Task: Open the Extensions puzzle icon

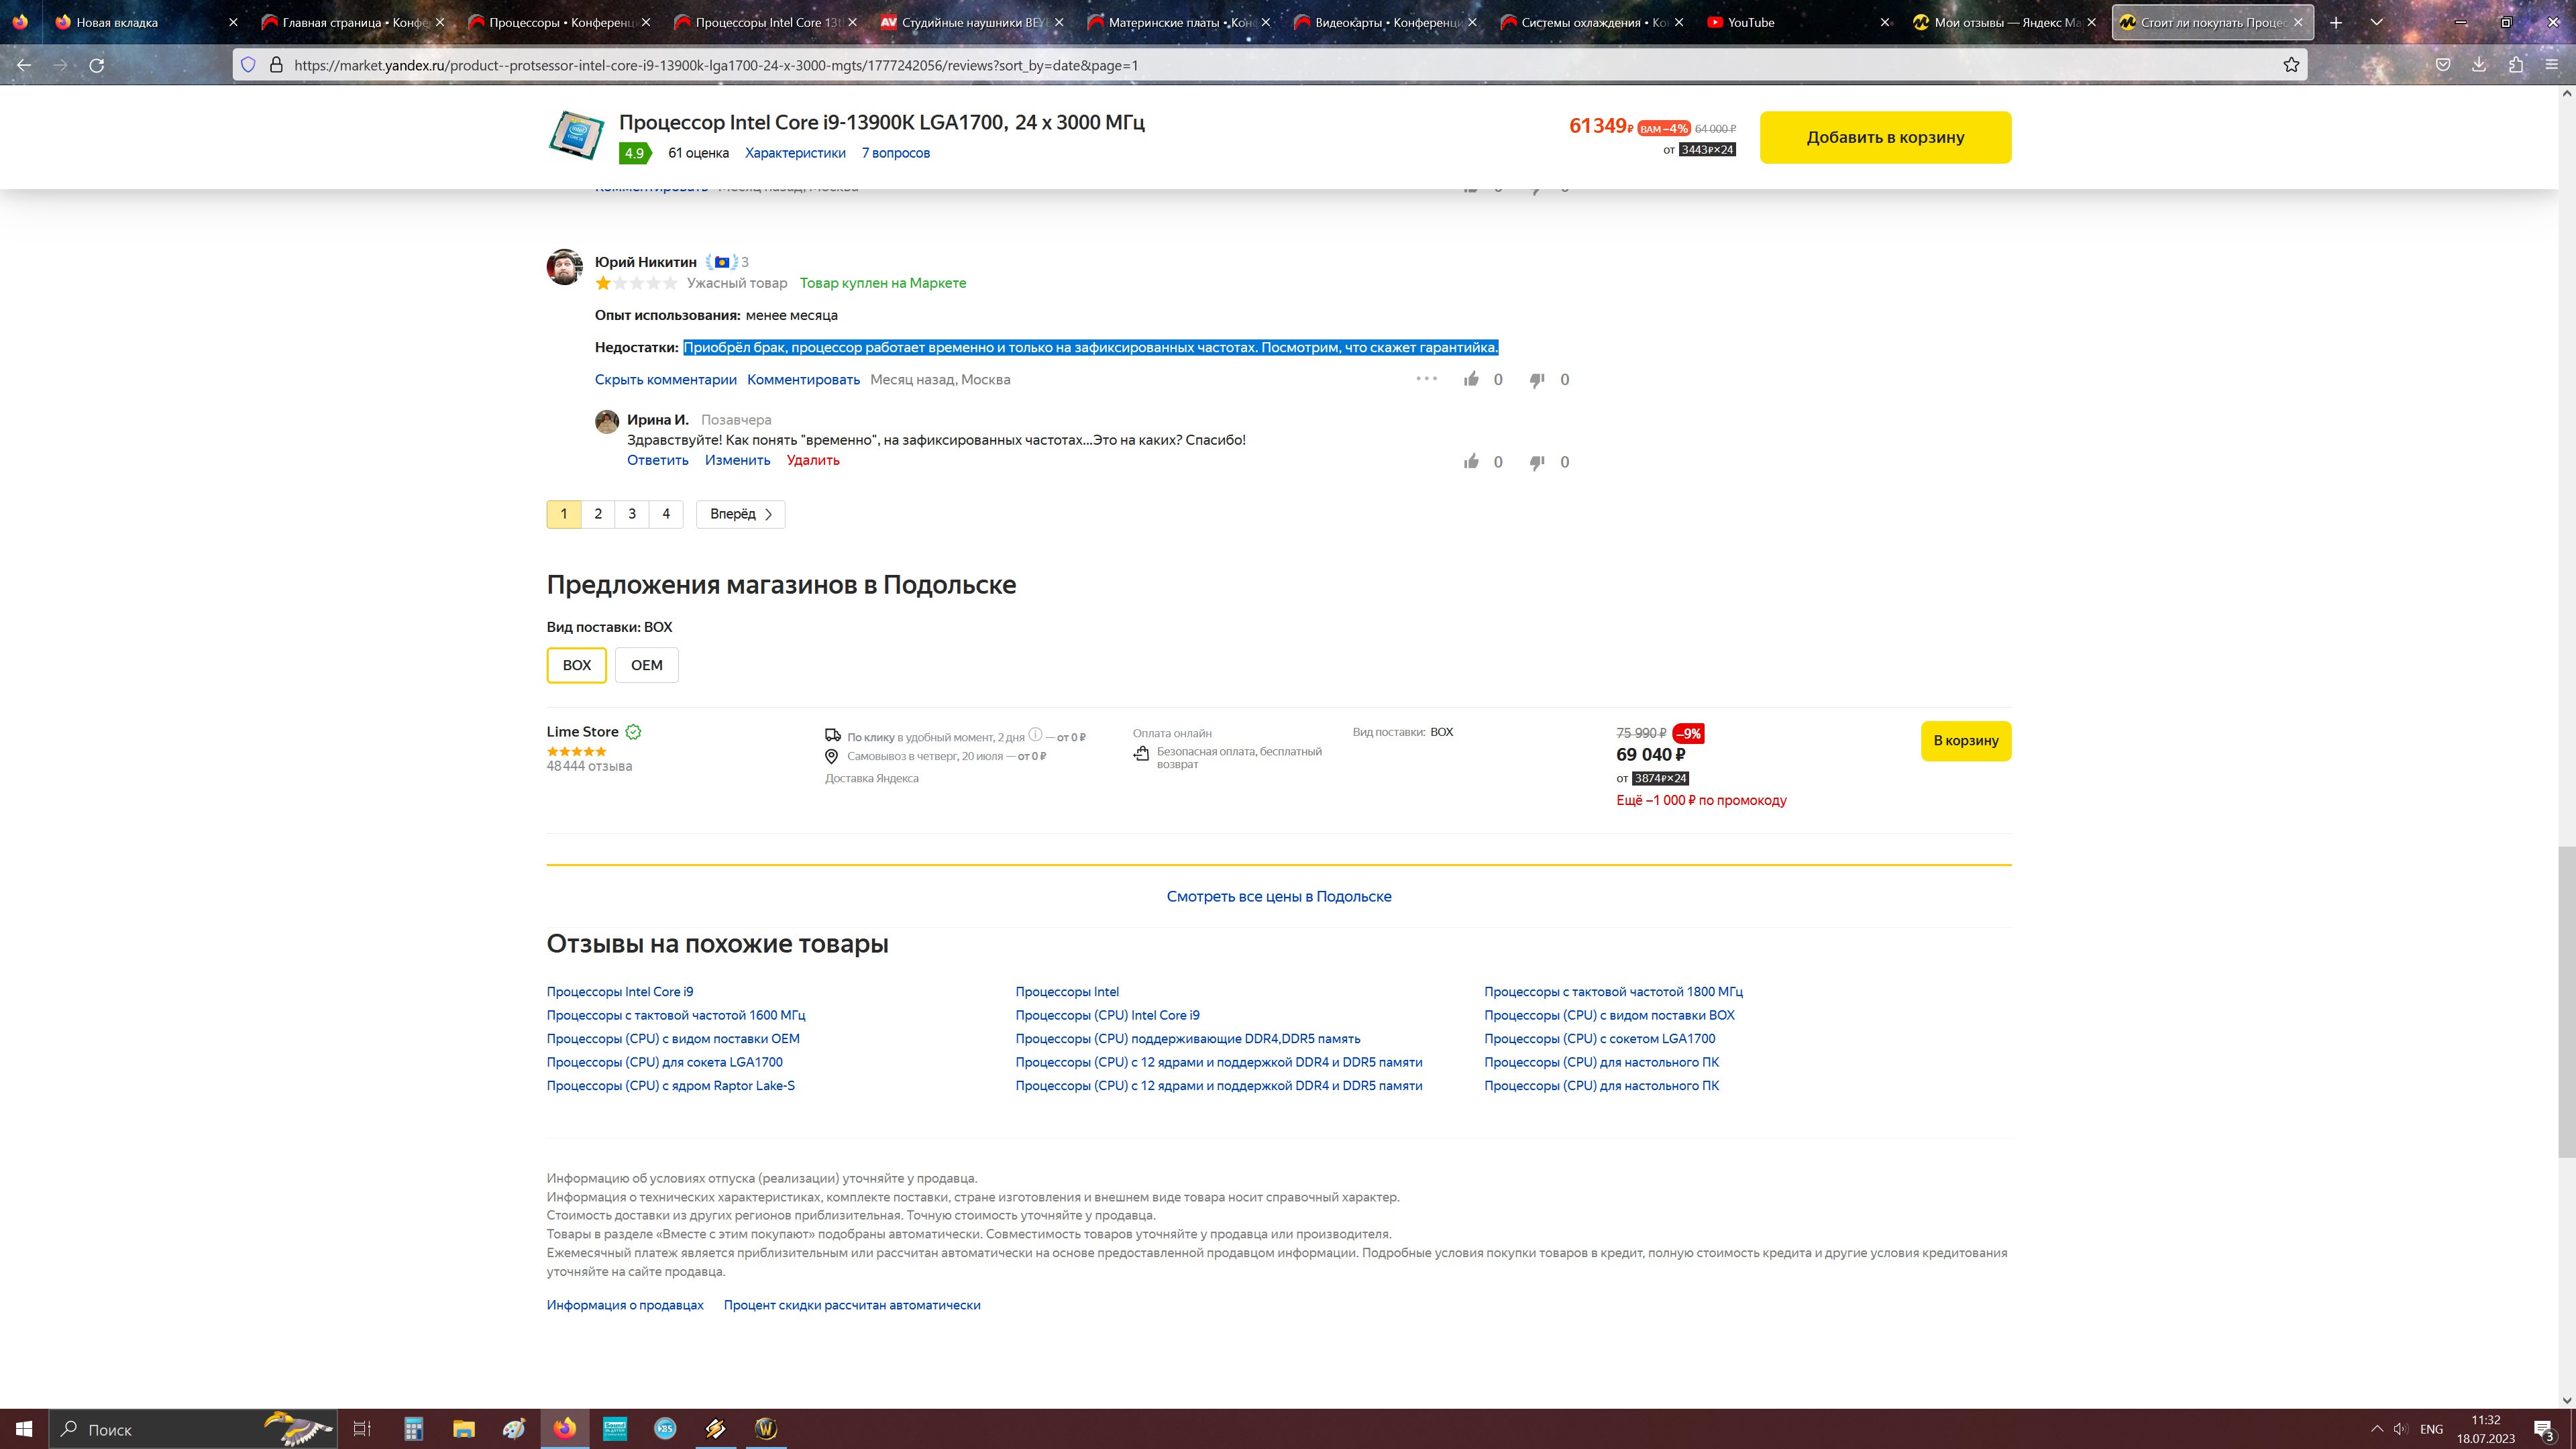Action: (2516, 65)
